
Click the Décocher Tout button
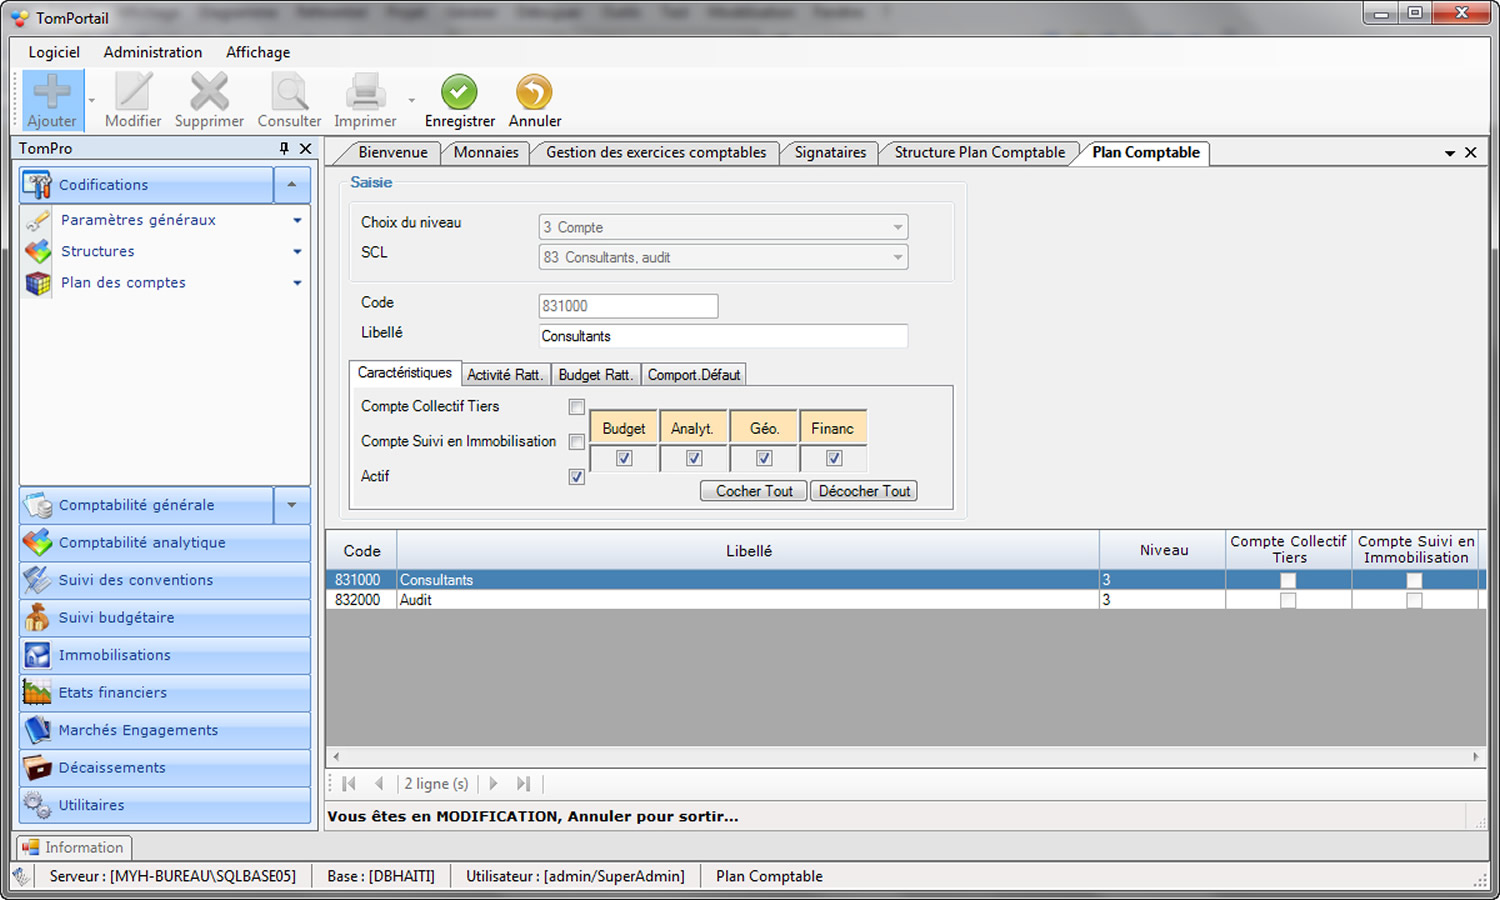[x=864, y=491]
